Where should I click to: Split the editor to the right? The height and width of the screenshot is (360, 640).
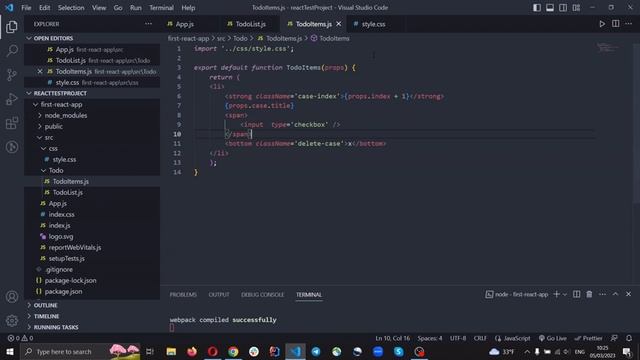(x=616, y=24)
